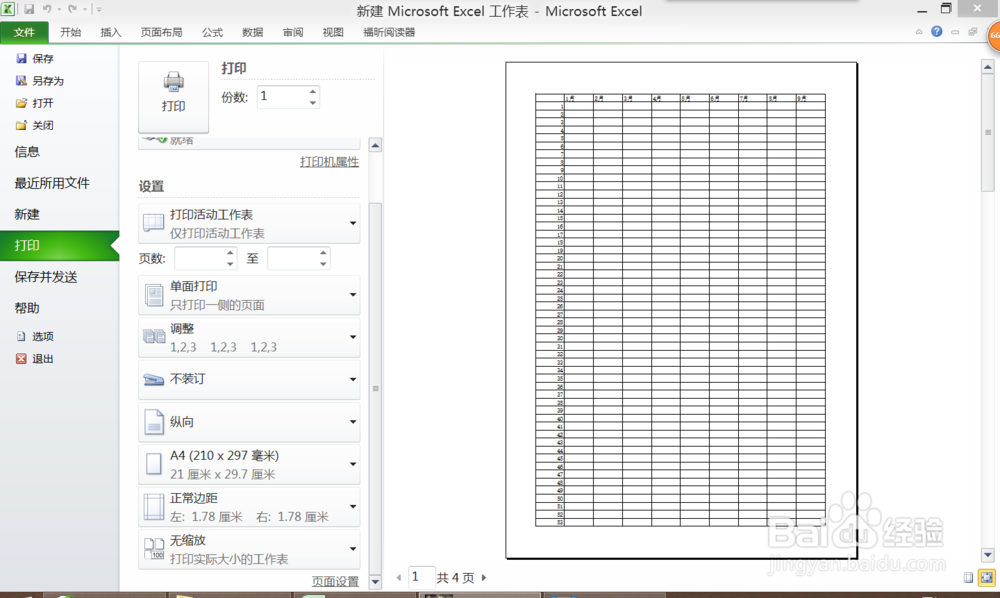Click 保存 (Save) in backstage menu

click(35, 59)
